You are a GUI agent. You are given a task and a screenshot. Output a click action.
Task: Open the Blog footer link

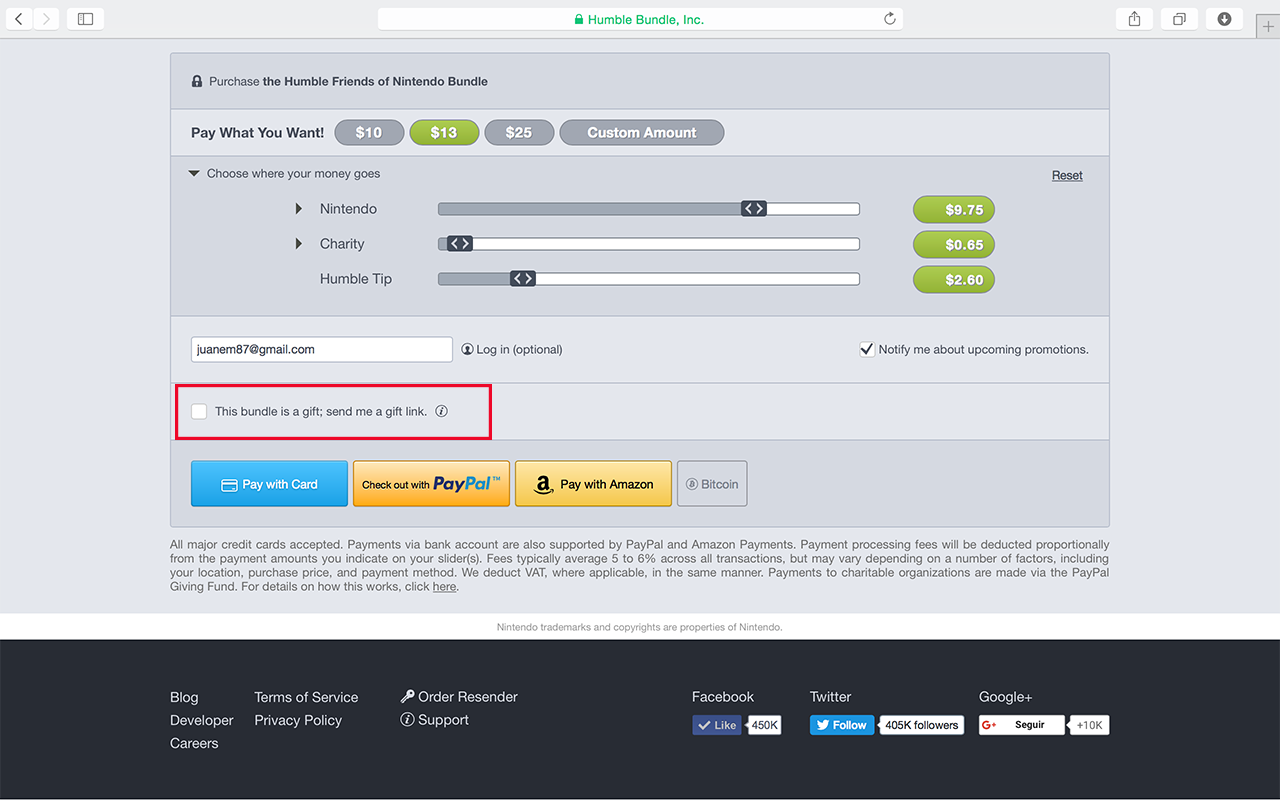pyautogui.click(x=184, y=697)
